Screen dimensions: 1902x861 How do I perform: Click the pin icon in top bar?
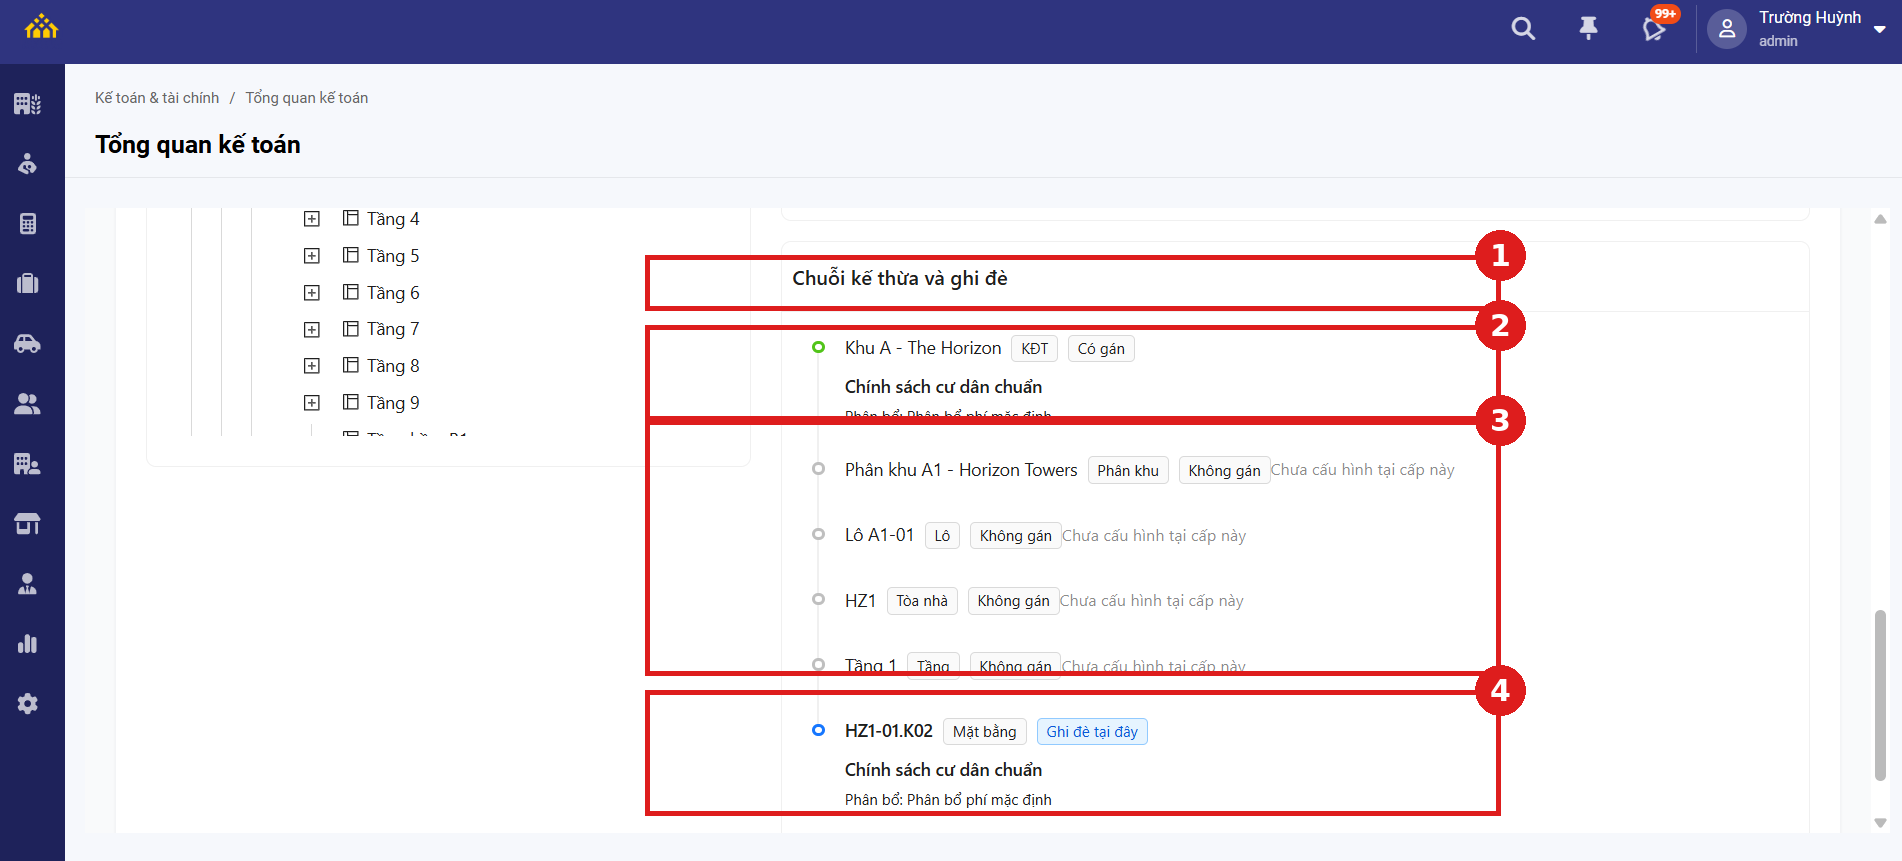[x=1588, y=29]
